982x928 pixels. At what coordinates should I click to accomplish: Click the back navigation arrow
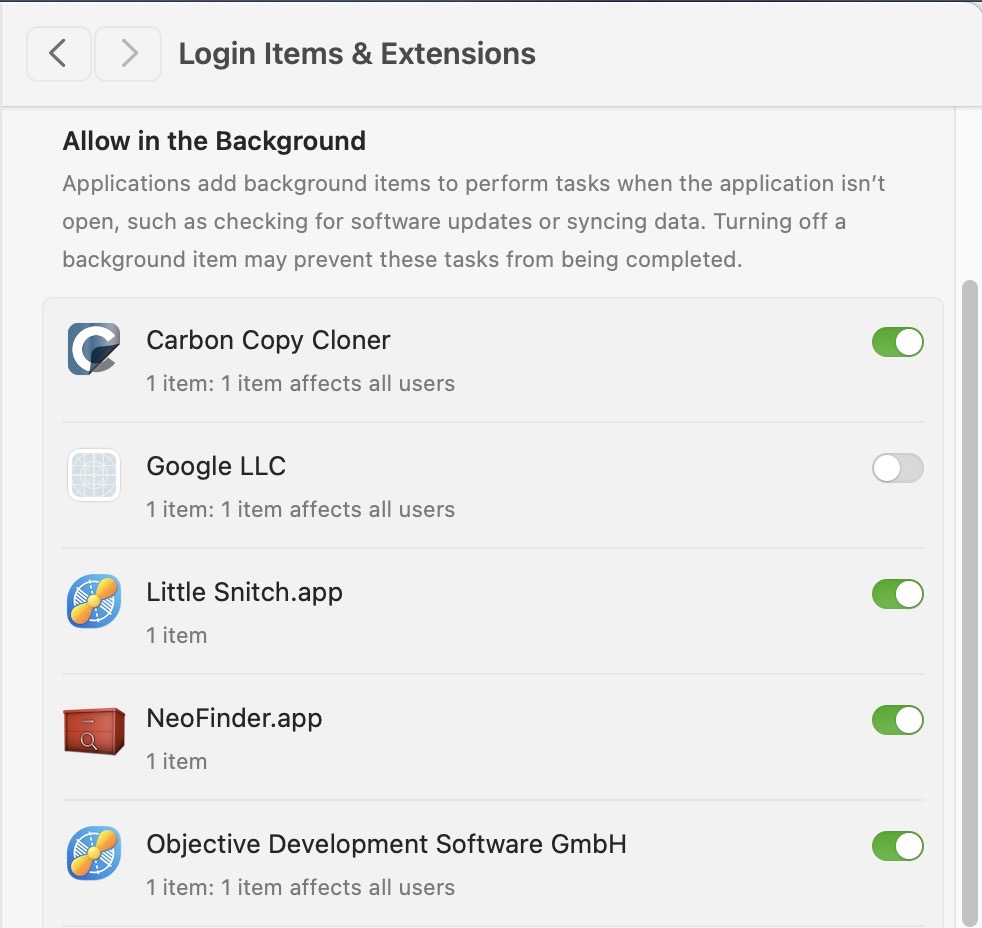(58, 54)
